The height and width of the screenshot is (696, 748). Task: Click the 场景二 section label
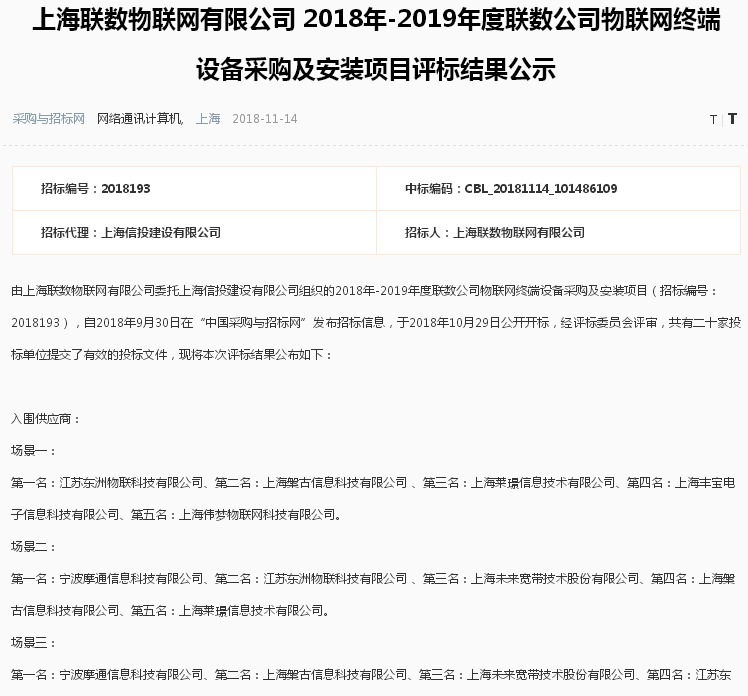(34, 546)
